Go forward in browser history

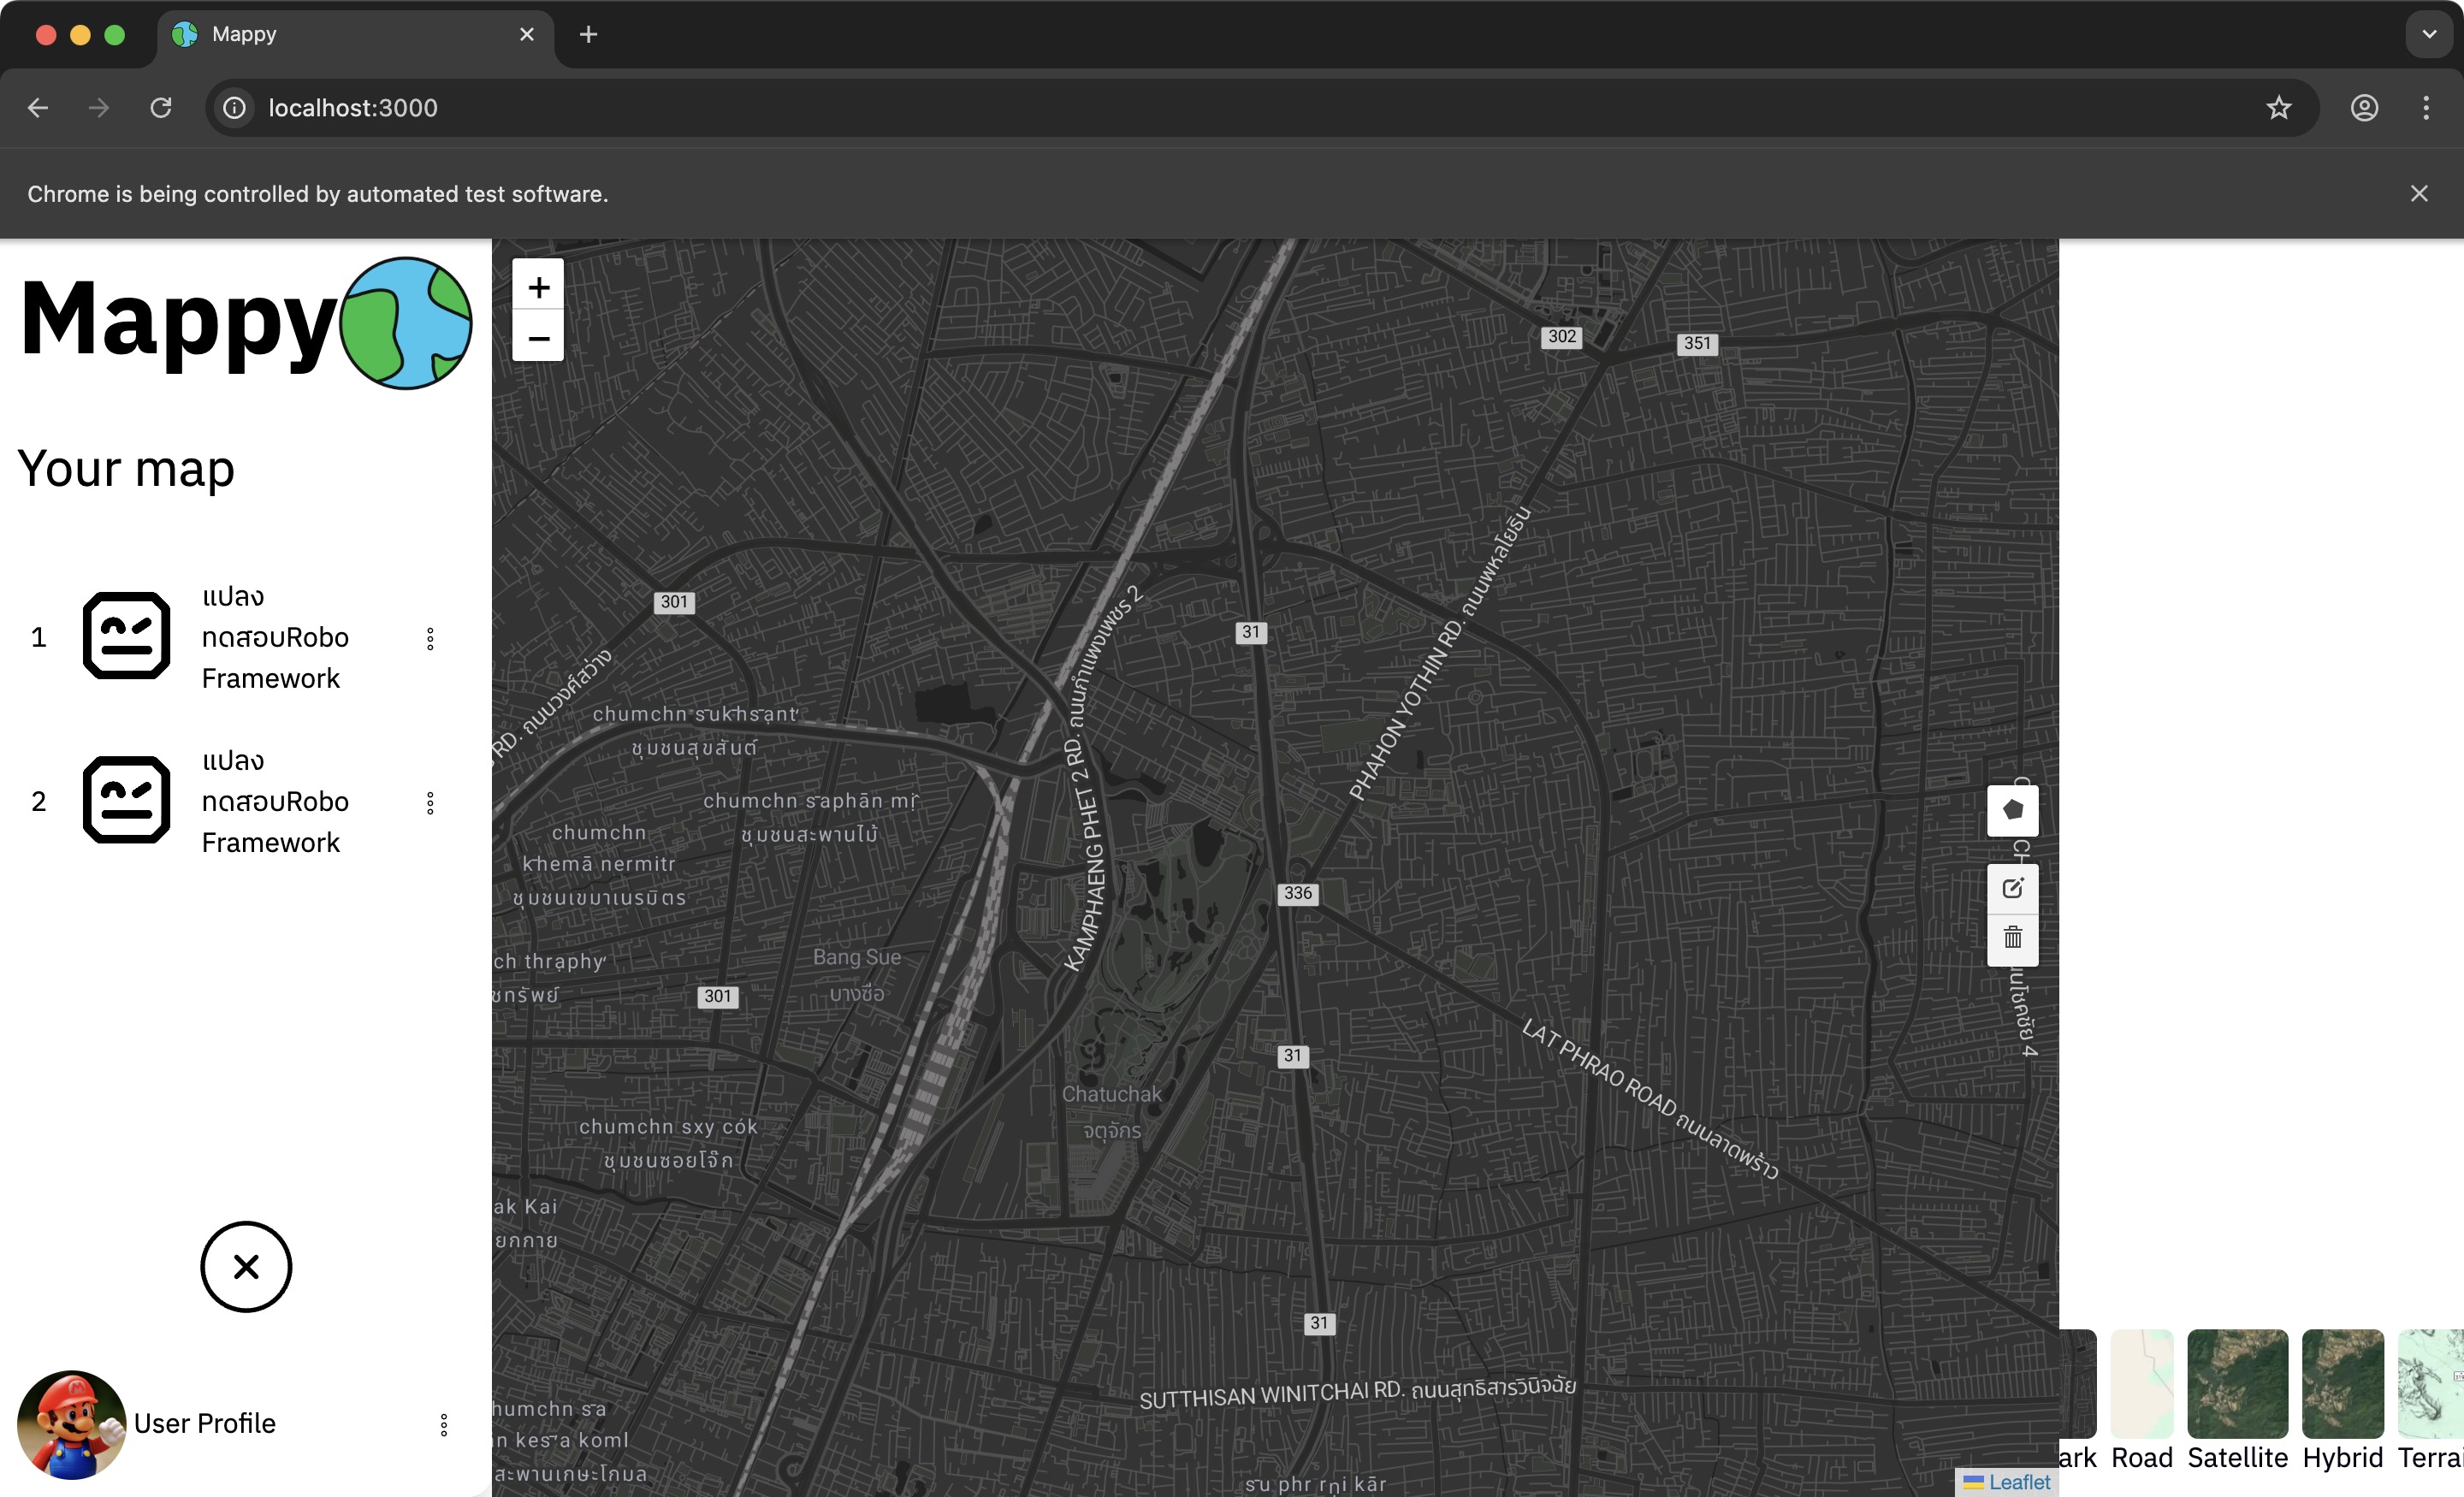(98, 108)
